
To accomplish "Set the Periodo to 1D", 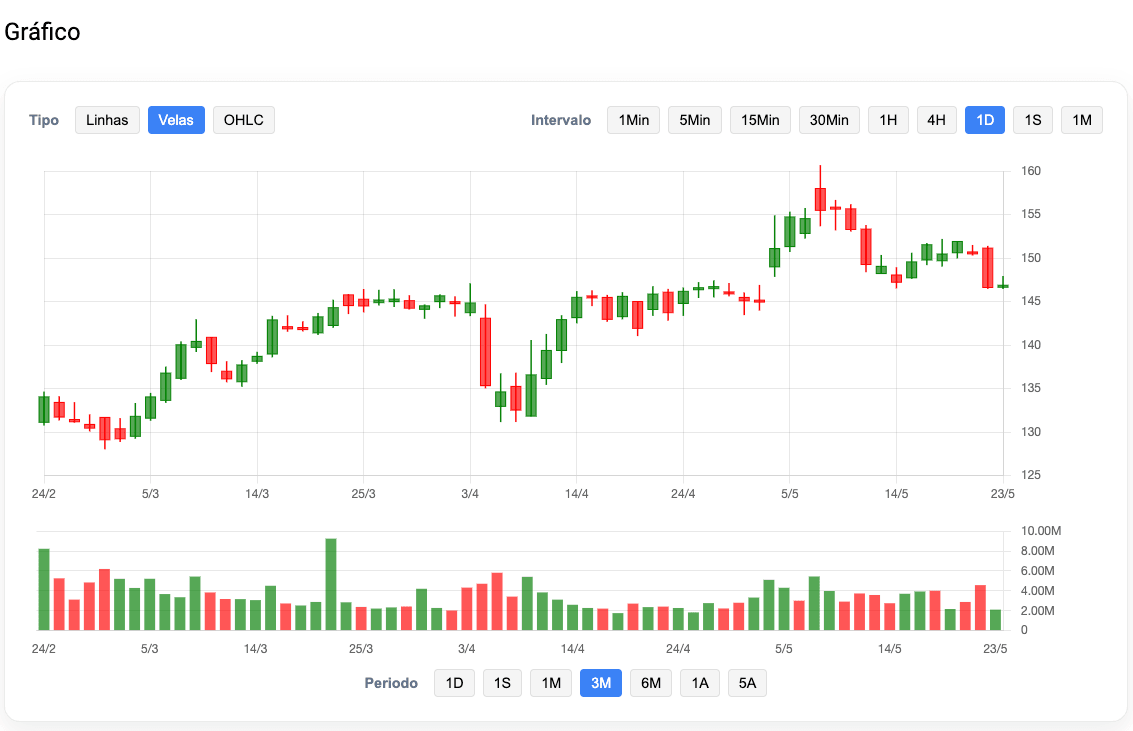I will (454, 683).
